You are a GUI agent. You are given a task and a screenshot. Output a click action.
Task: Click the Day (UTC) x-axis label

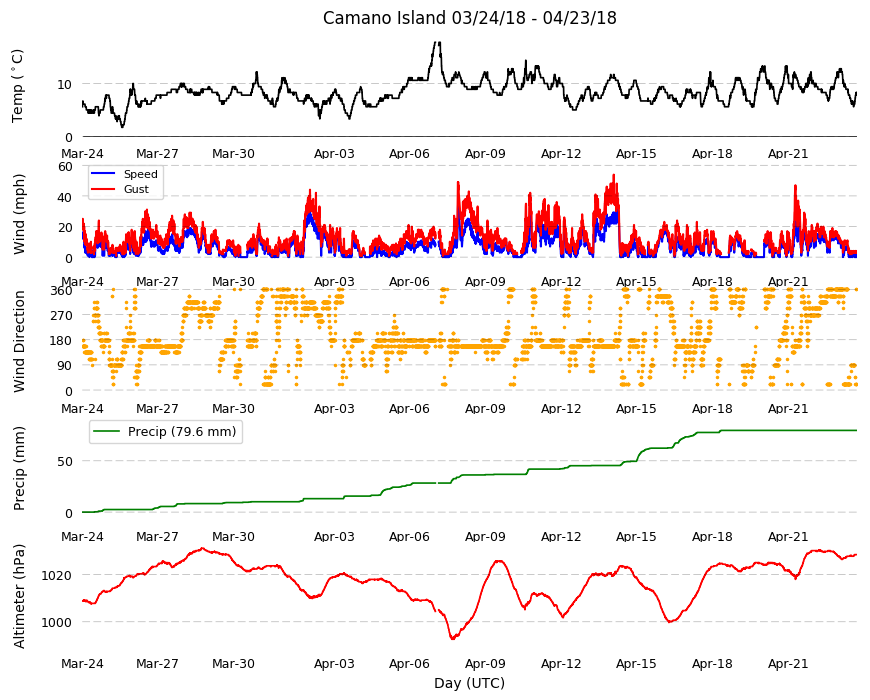(x=469, y=683)
